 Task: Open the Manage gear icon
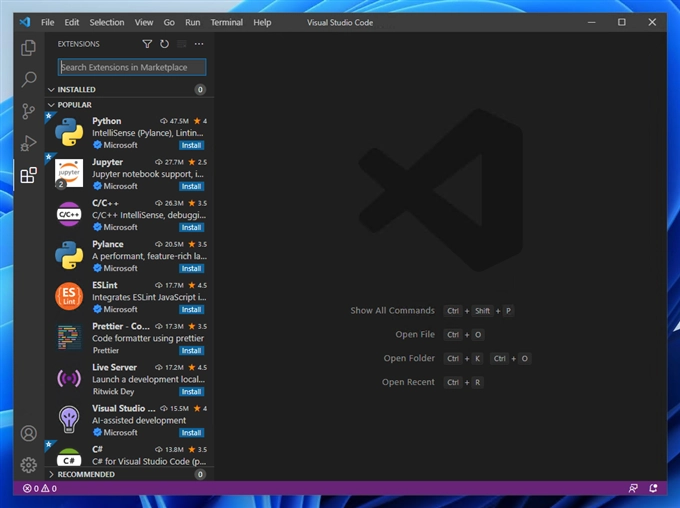29,465
